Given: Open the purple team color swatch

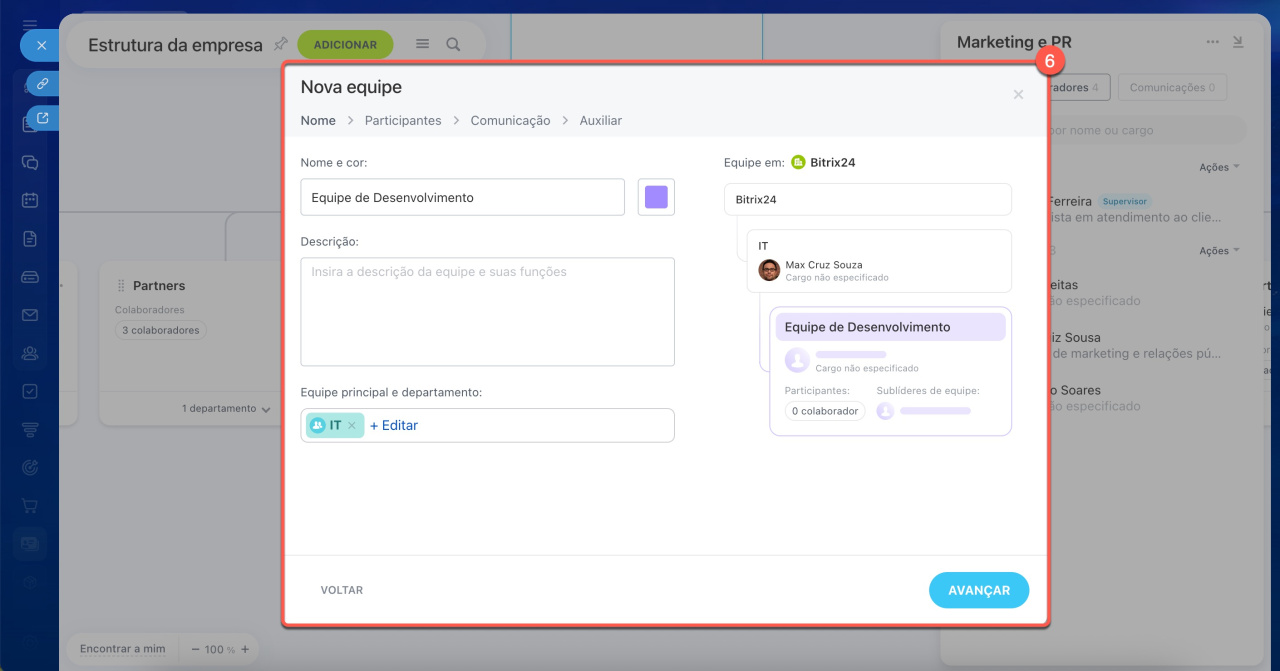Looking at the screenshot, I should click(x=656, y=197).
